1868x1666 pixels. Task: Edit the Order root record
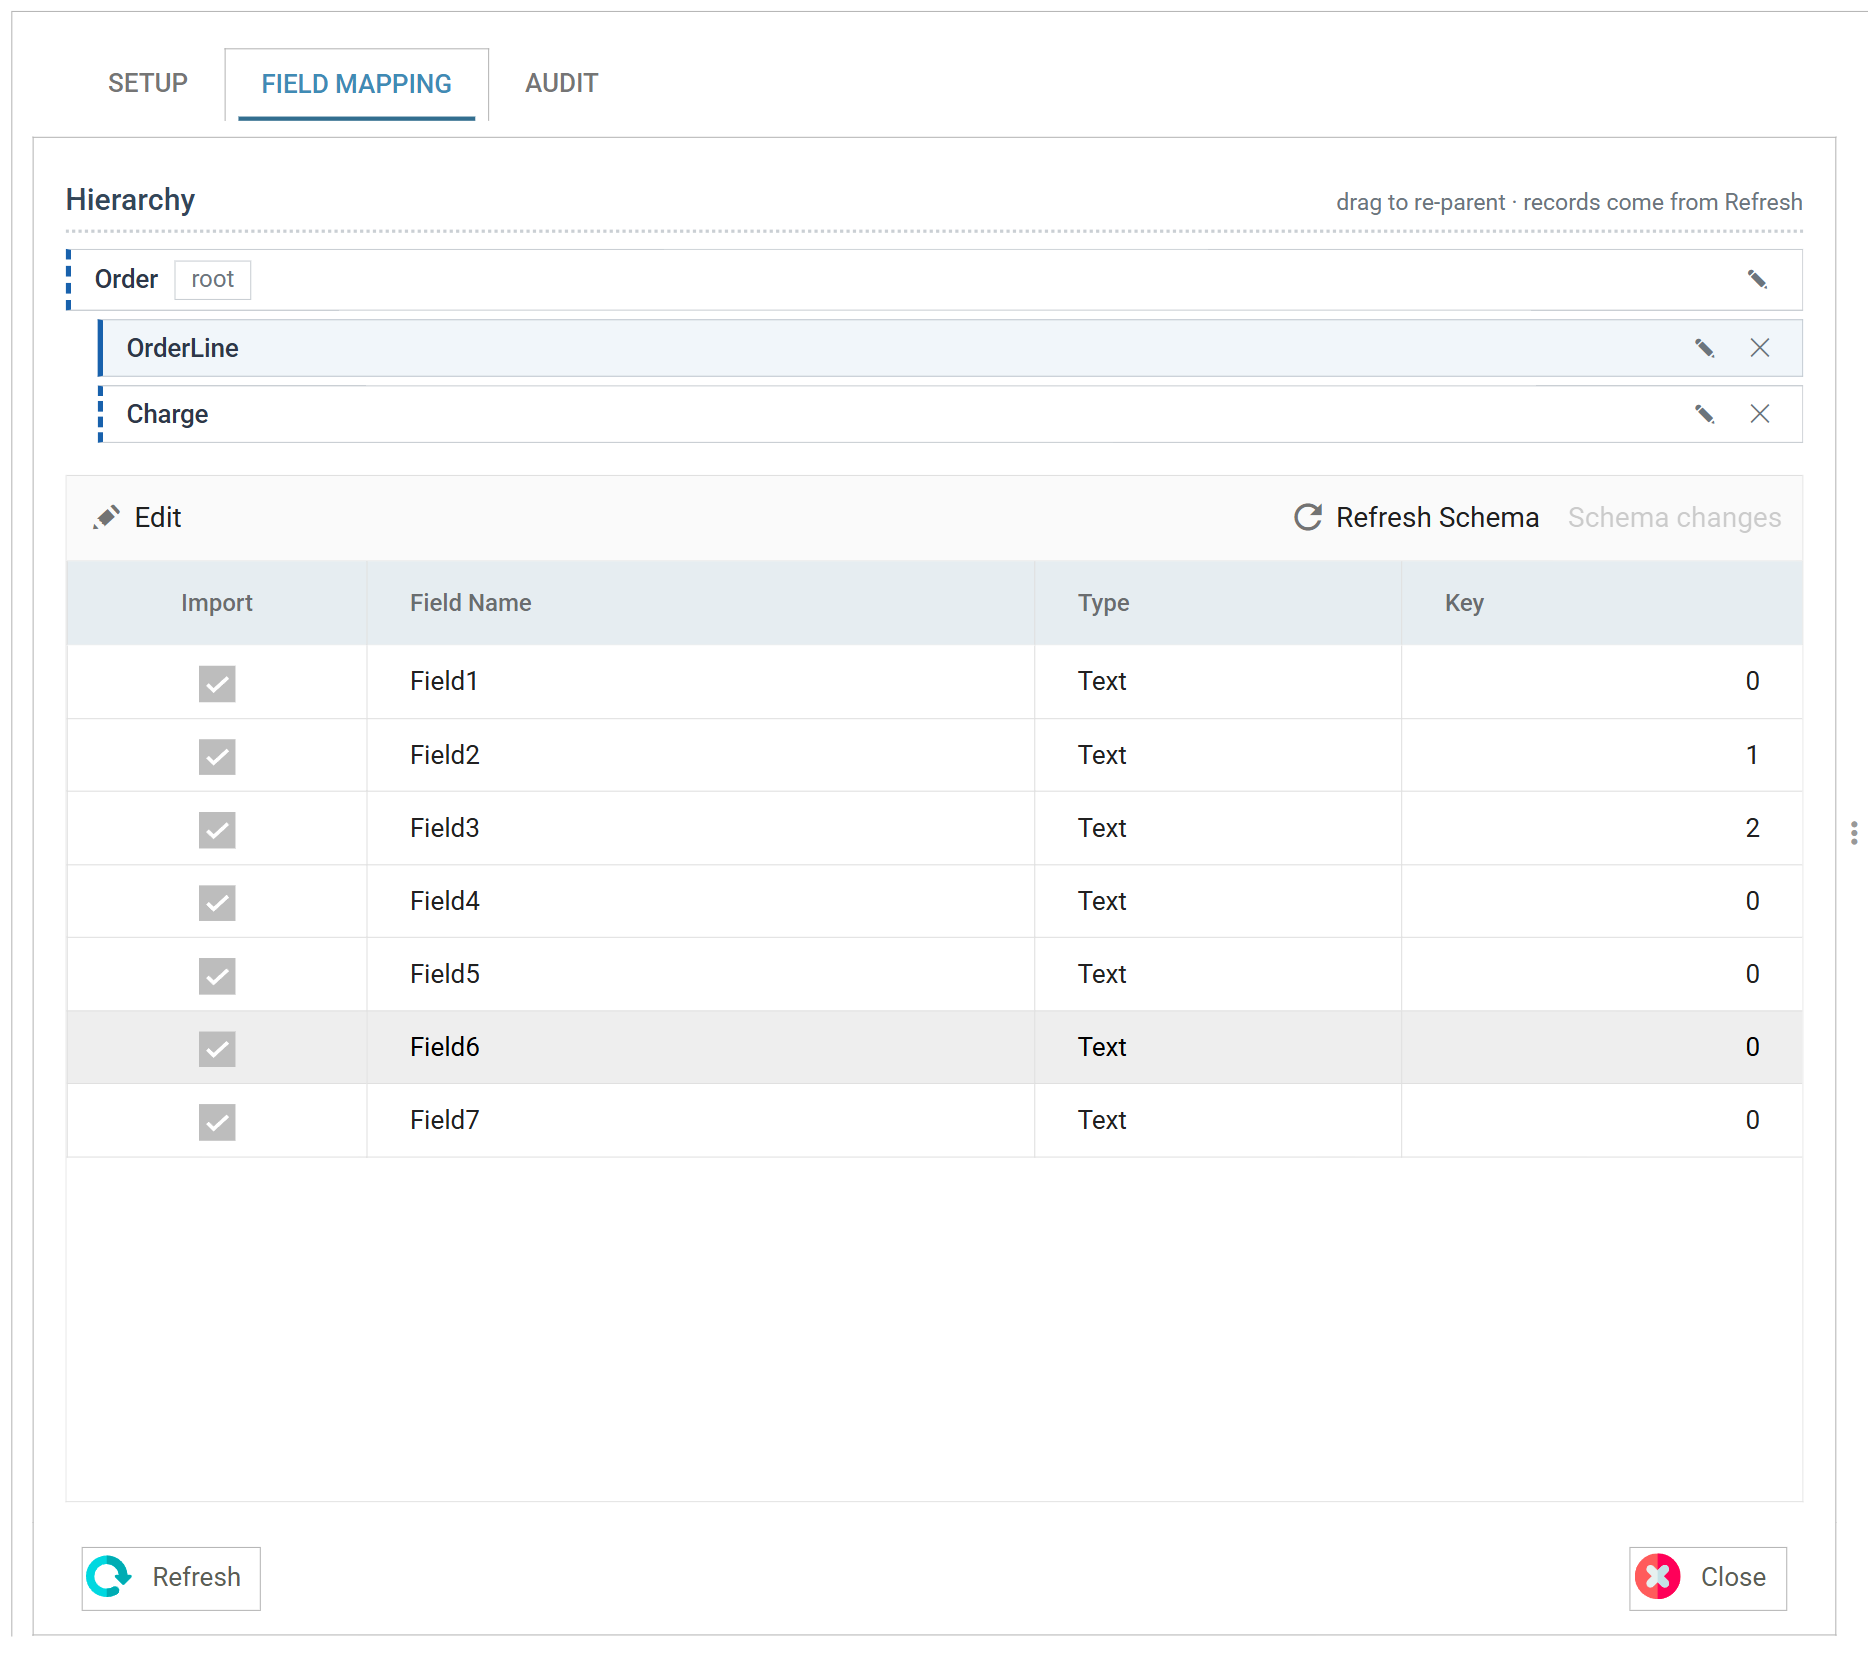(x=1757, y=279)
